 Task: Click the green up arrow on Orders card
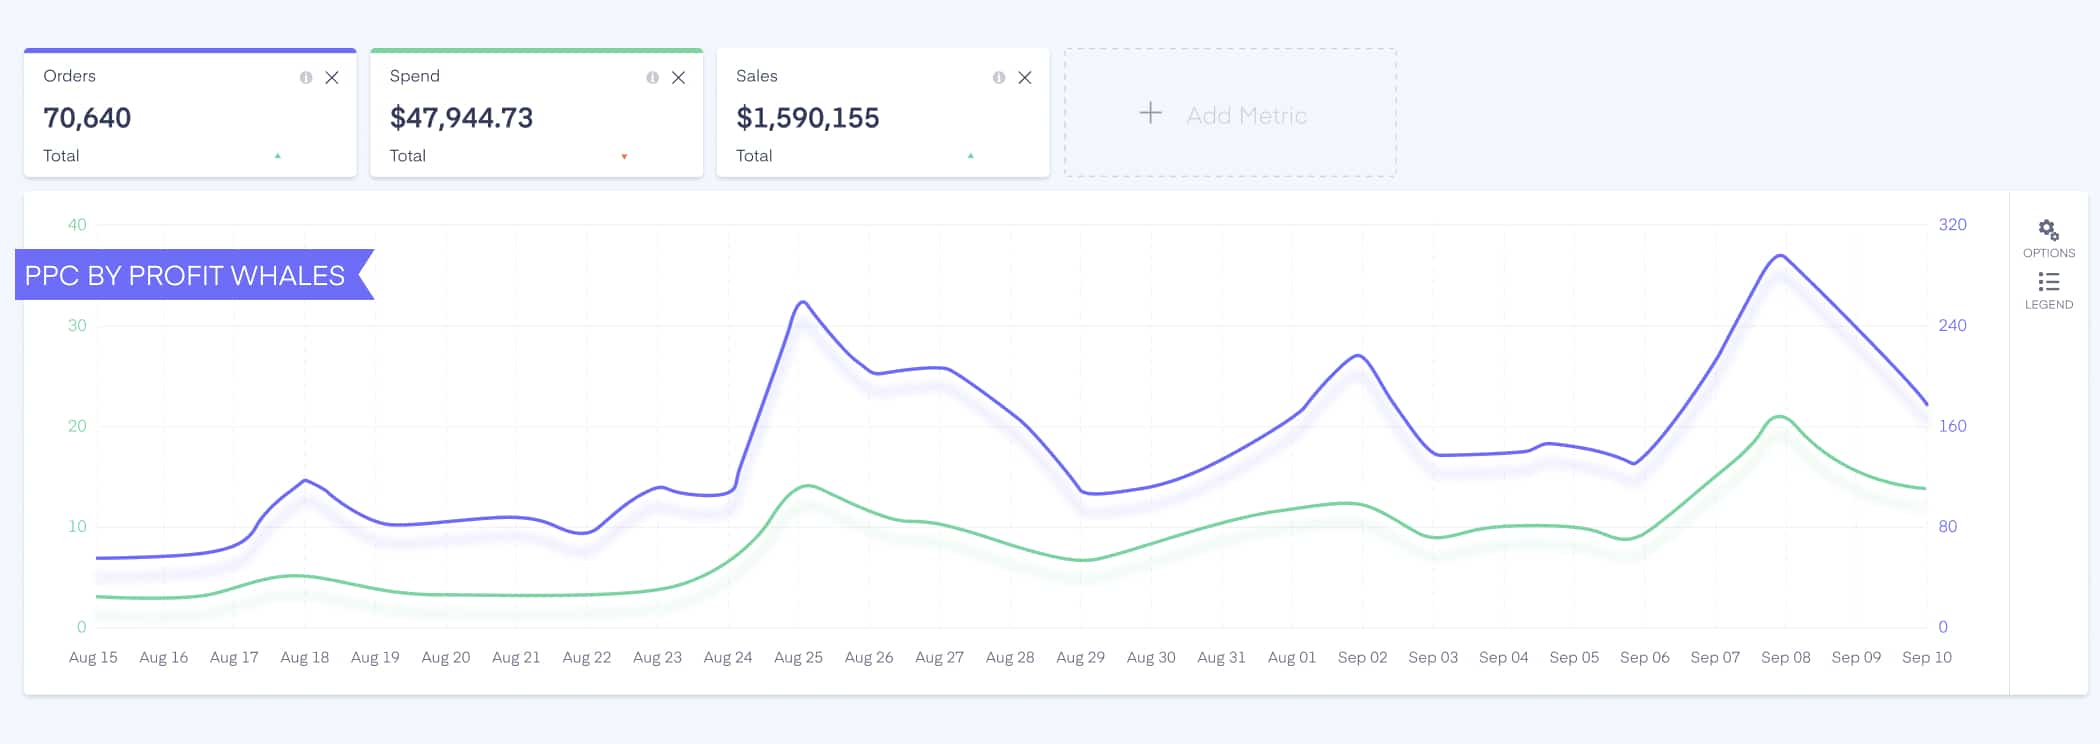click(278, 156)
